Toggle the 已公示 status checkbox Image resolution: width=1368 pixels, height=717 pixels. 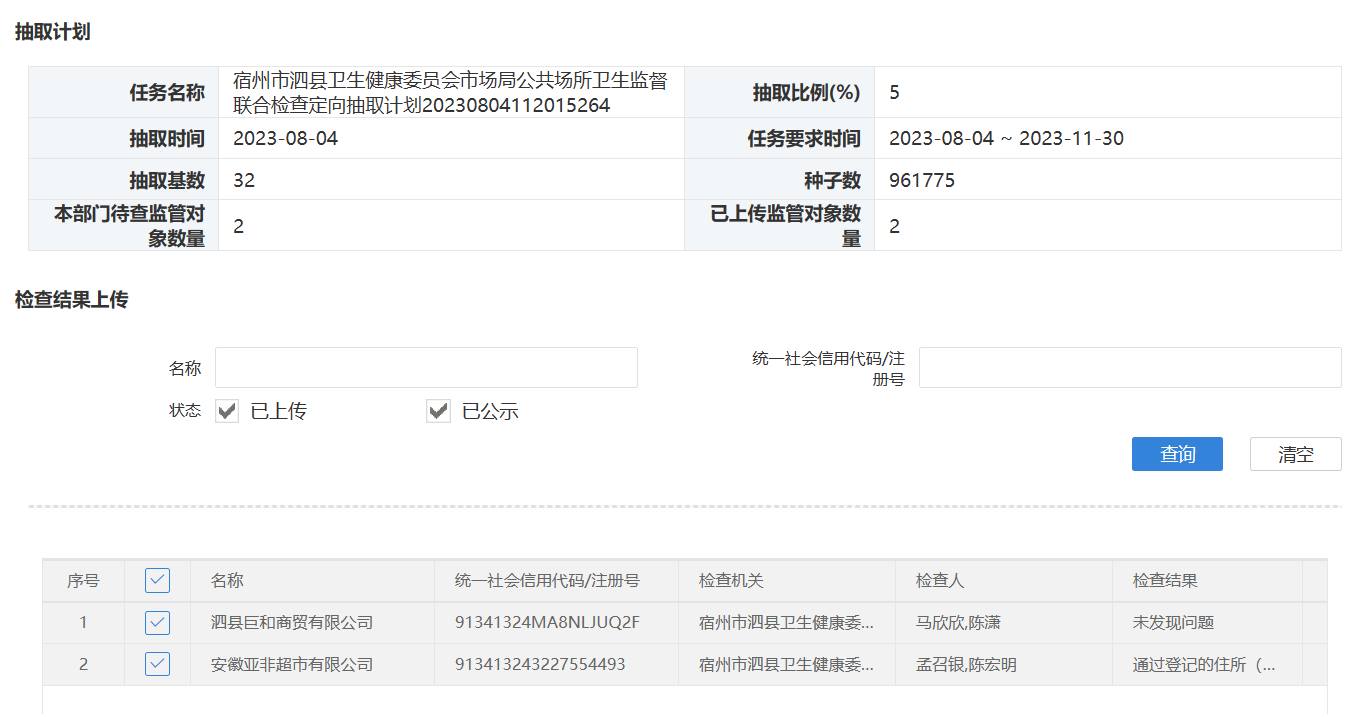(438, 411)
